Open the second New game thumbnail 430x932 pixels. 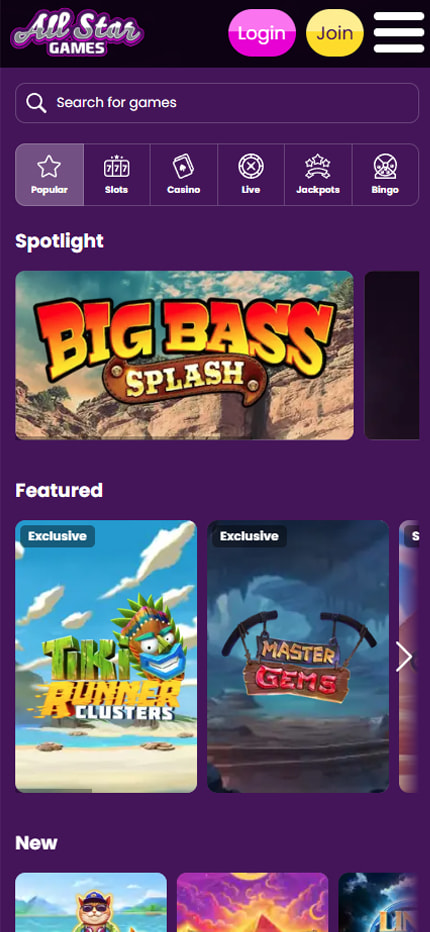pos(253,902)
